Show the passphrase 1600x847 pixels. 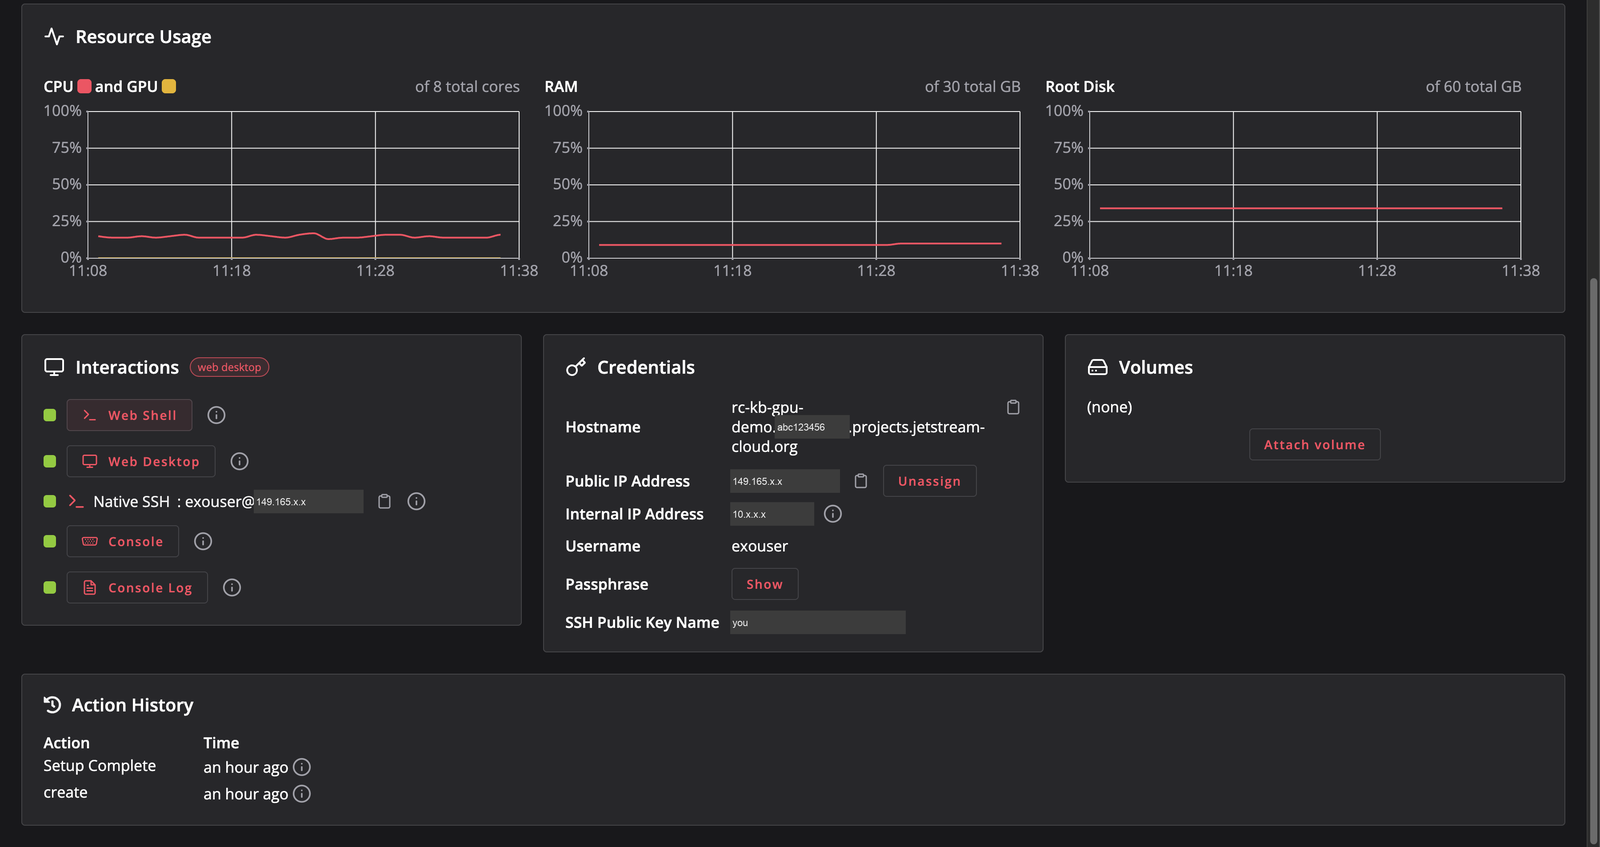764,584
